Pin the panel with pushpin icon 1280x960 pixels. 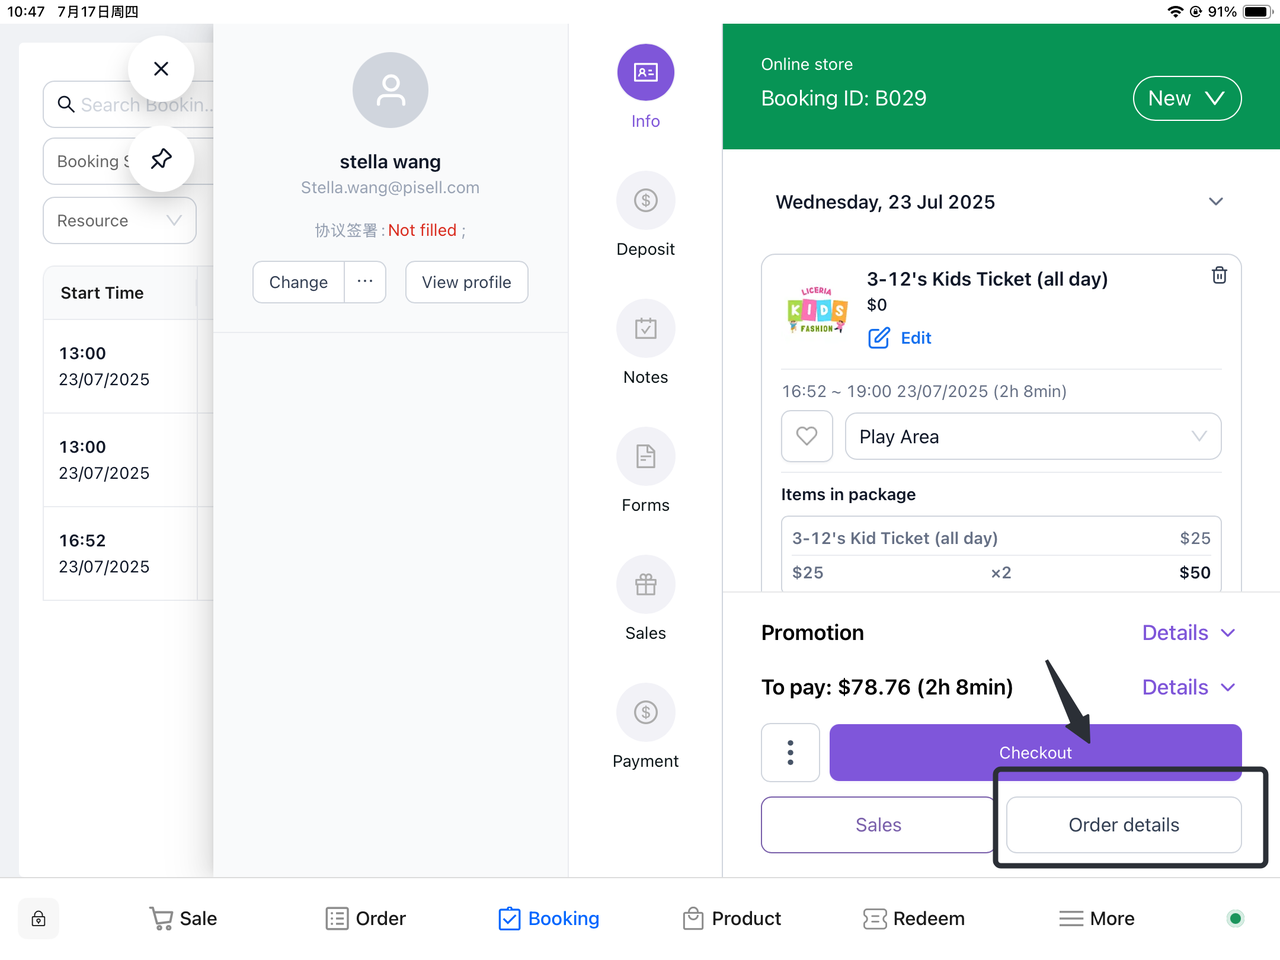161,159
